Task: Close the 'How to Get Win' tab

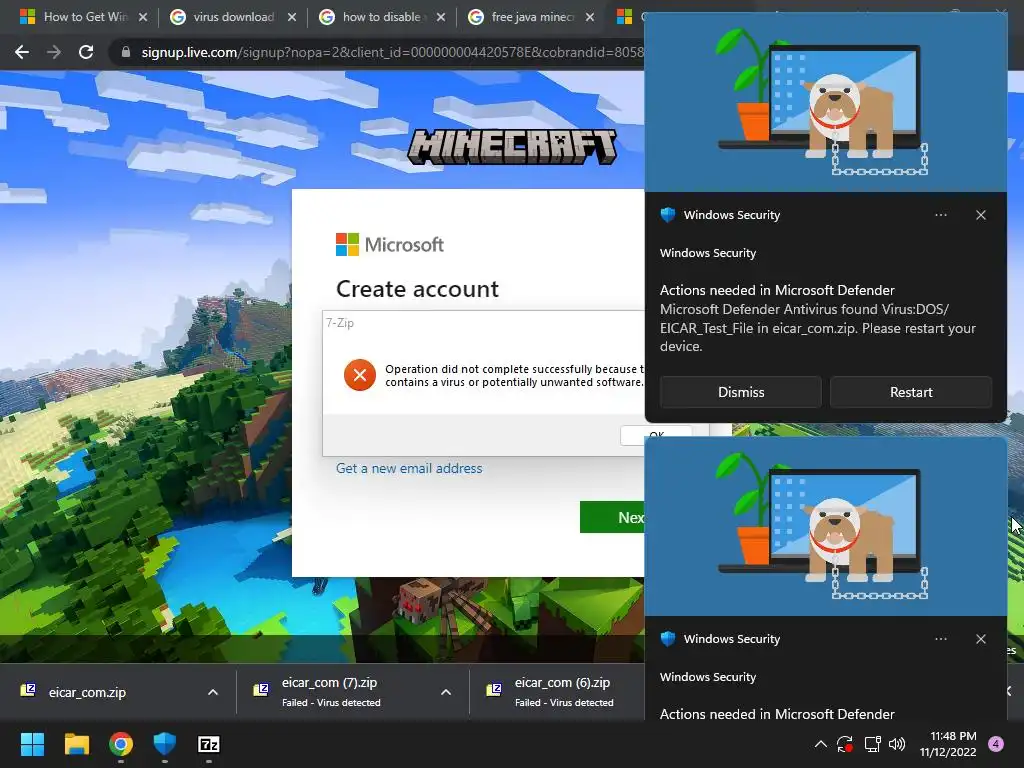Action: [143, 17]
